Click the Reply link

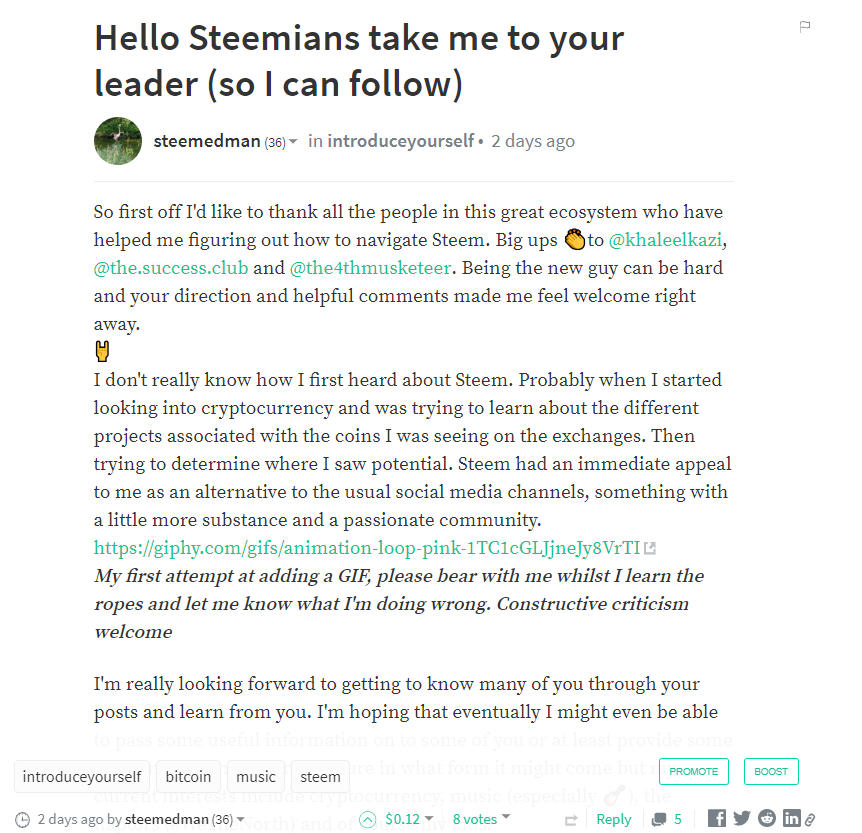(x=613, y=819)
